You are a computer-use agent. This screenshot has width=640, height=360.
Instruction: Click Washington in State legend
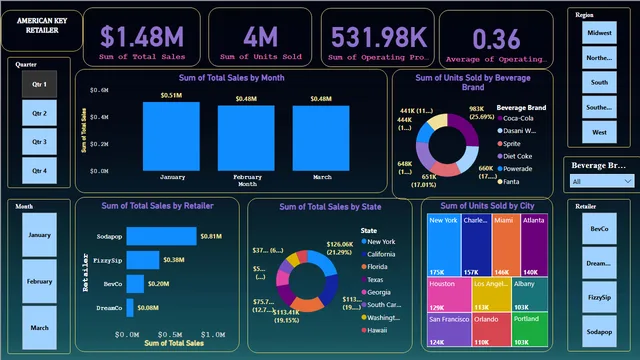[x=381, y=318]
